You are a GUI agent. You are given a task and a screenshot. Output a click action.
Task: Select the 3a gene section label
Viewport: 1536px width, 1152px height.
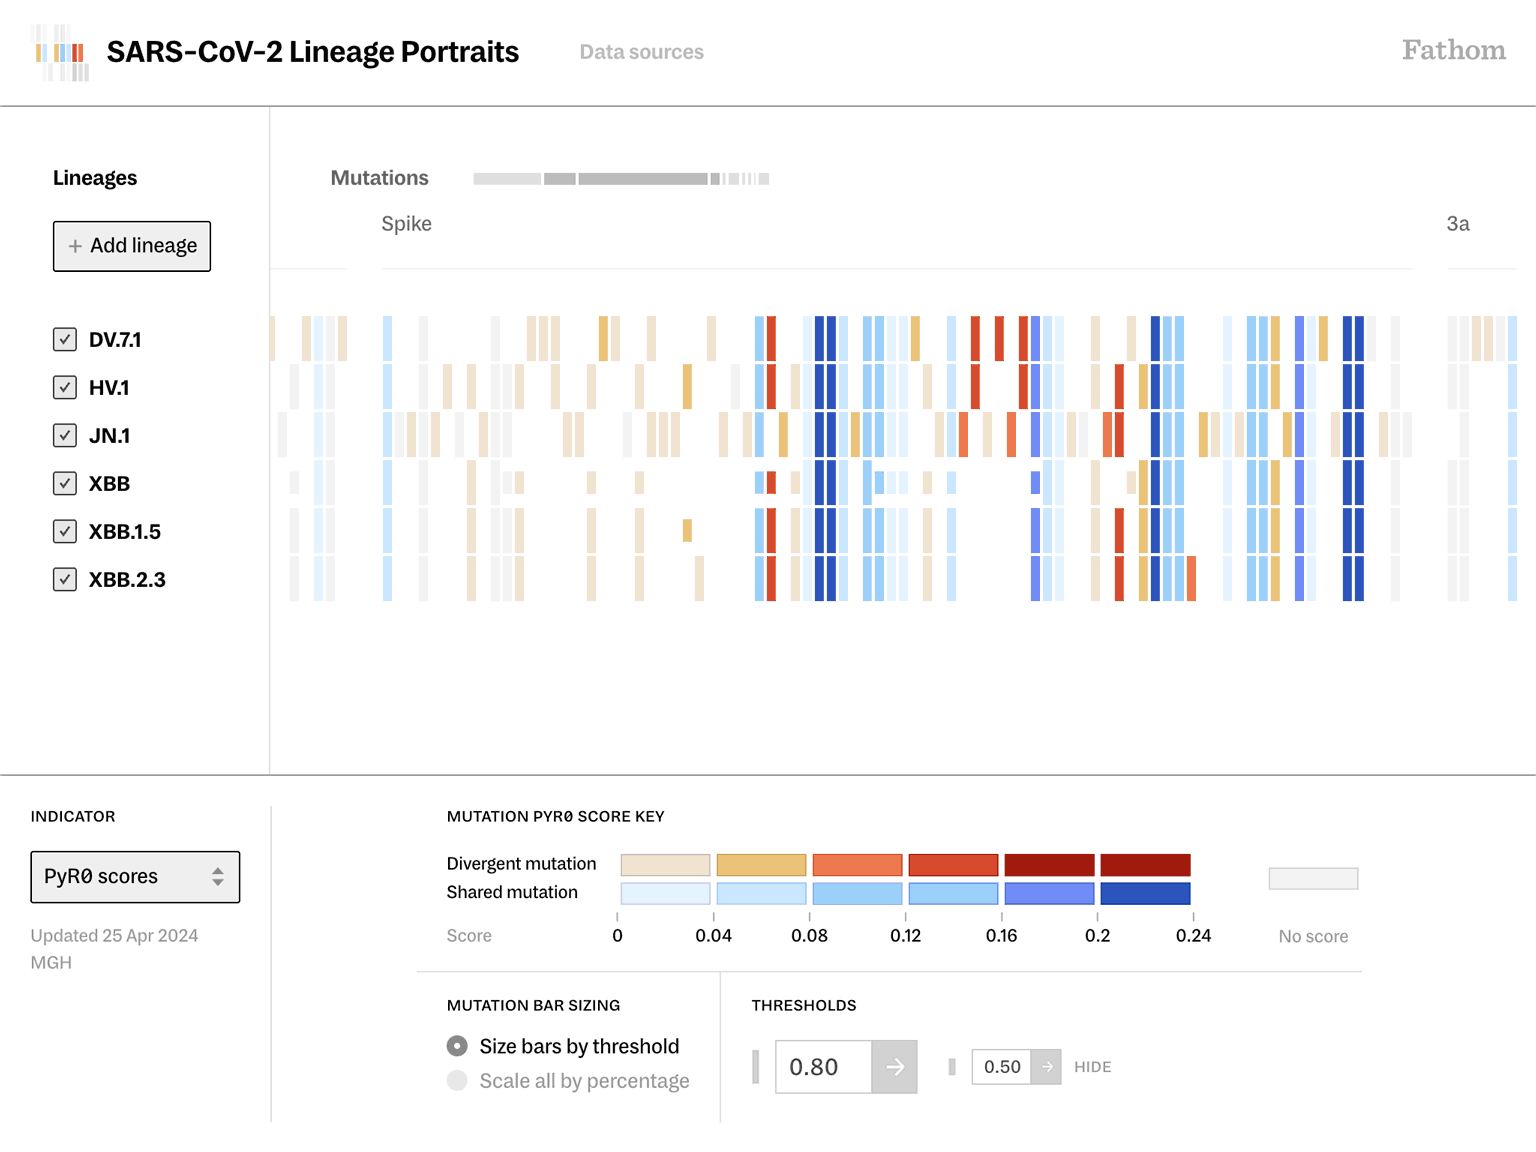point(1457,224)
